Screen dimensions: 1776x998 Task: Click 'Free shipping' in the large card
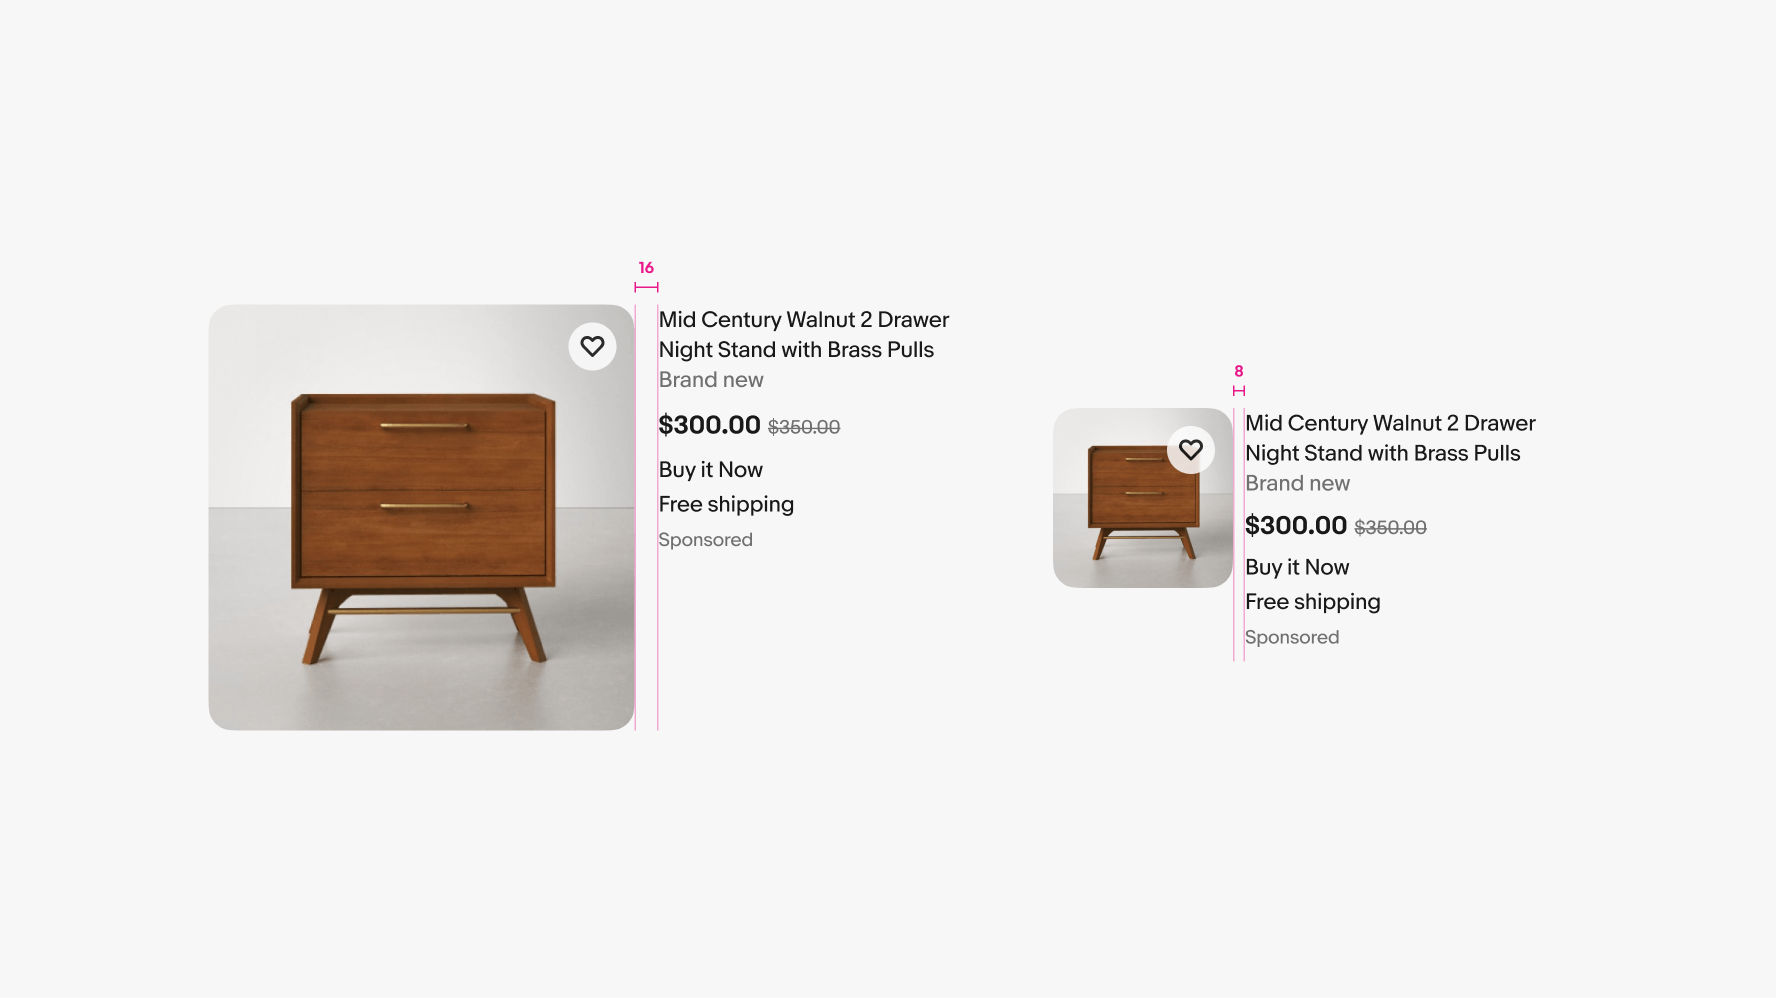726,505
